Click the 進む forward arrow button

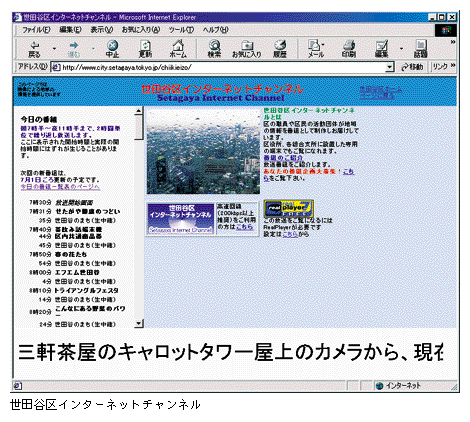74,49
